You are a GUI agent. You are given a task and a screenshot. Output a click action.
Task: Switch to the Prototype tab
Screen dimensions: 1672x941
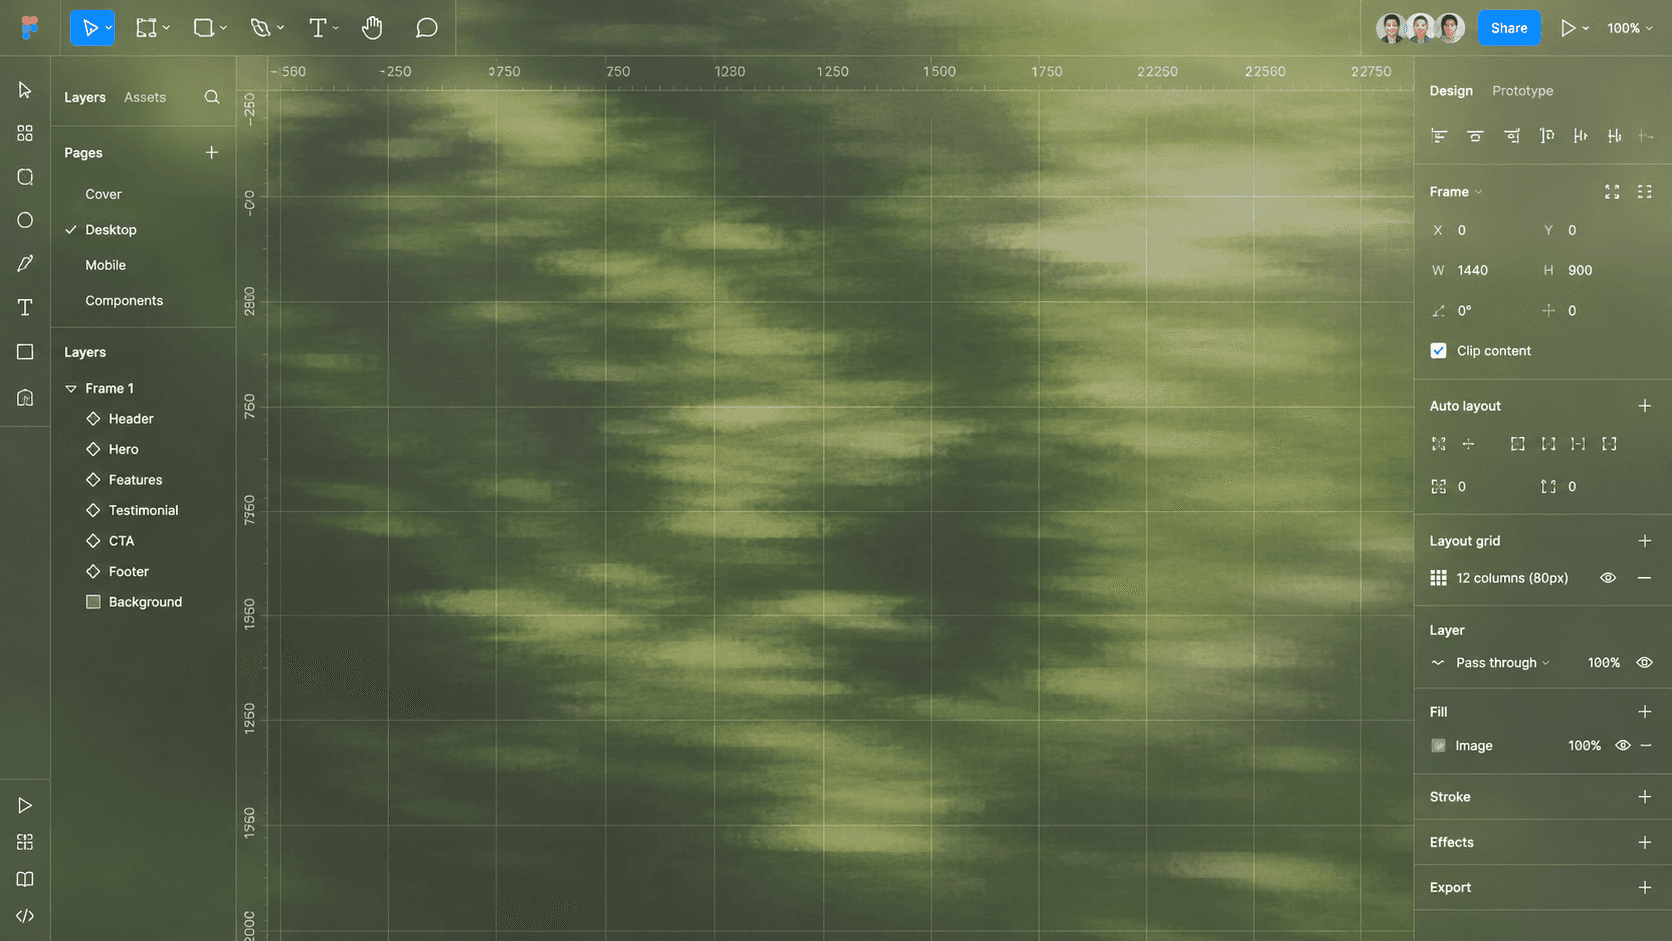pos(1522,91)
